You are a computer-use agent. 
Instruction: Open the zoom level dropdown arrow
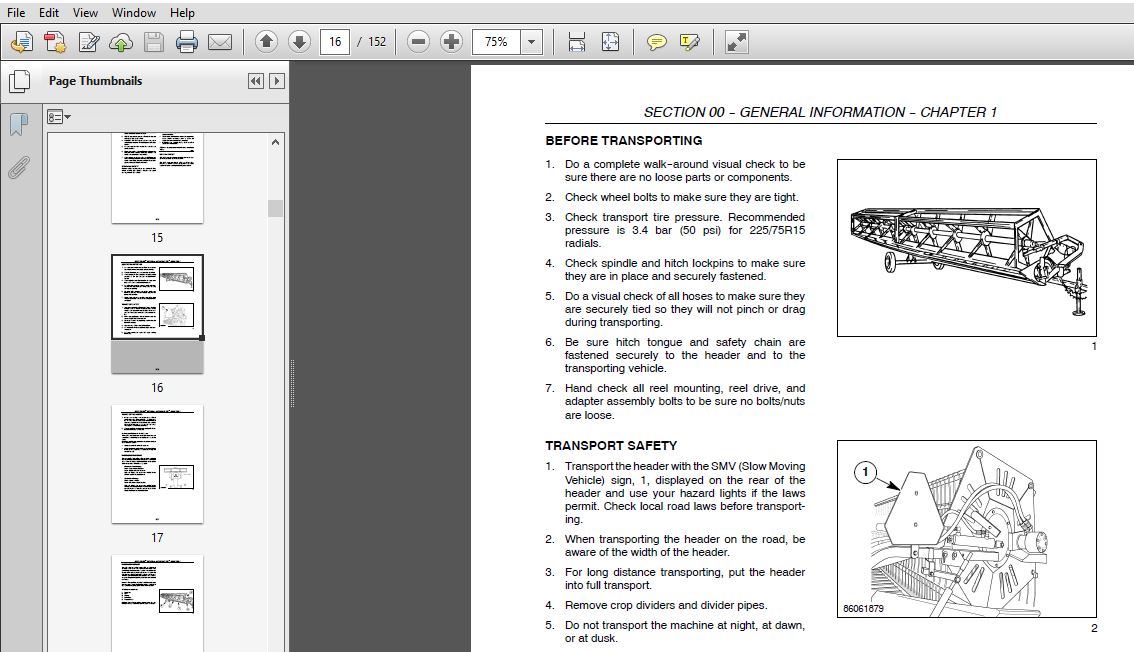532,42
